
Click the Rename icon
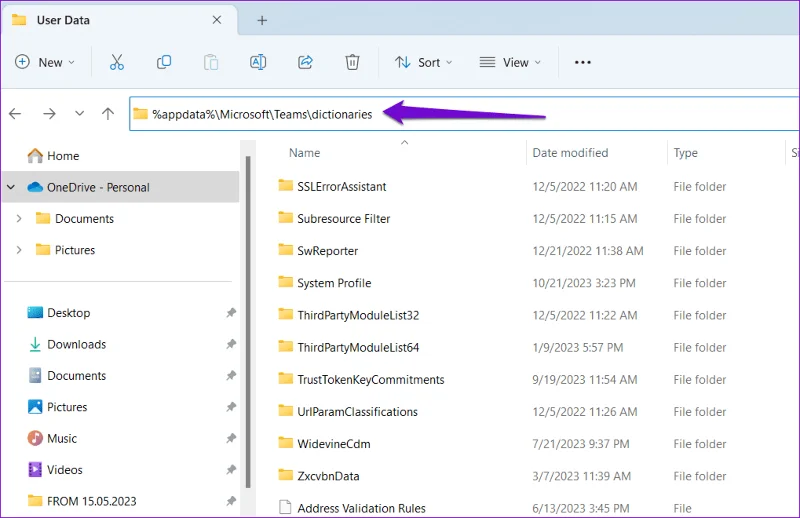pos(258,62)
